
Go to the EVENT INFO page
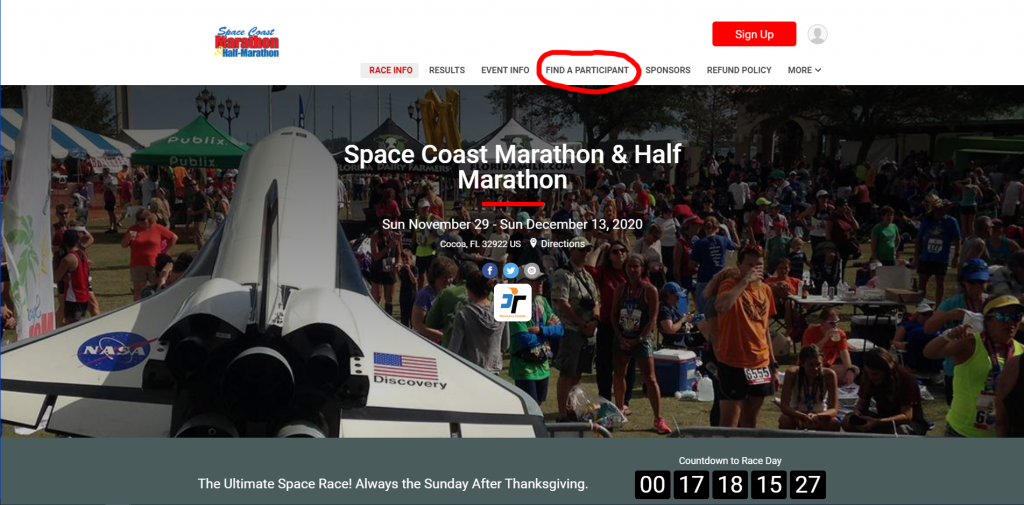[505, 70]
